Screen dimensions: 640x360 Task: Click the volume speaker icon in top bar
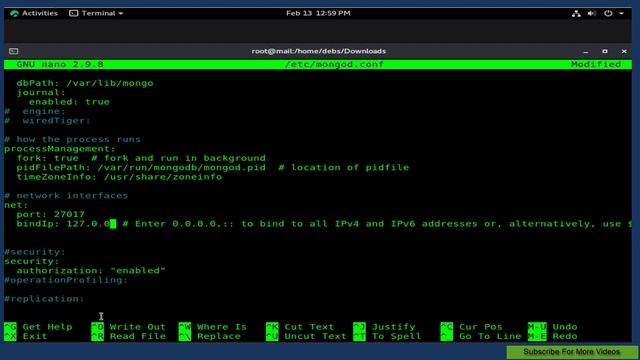pyautogui.click(x=591, y=13)
